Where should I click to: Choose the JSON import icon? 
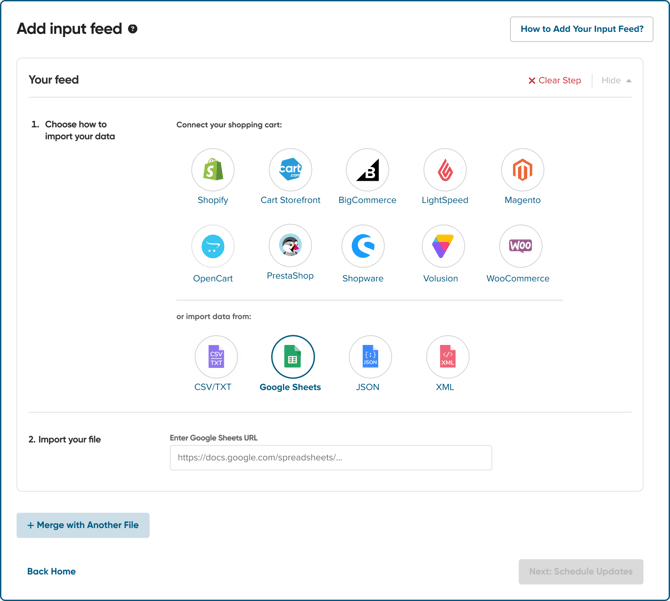tap(370, 357)
